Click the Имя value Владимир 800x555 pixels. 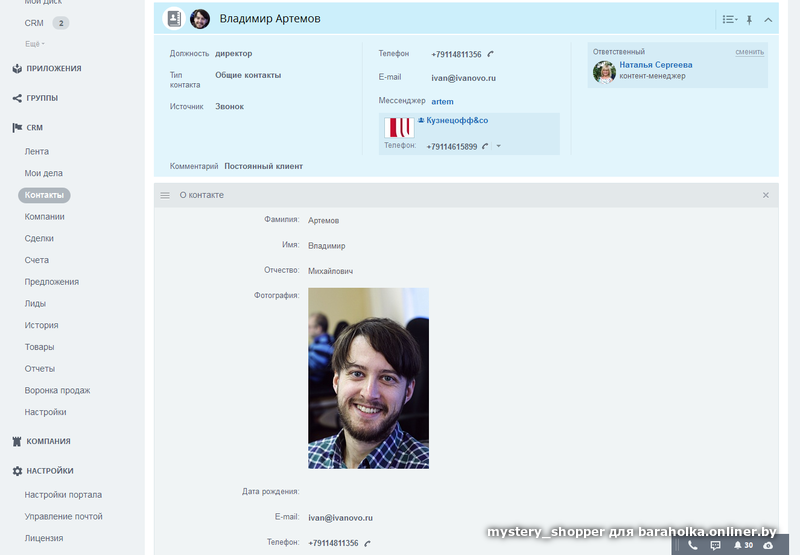coord(327,246)
